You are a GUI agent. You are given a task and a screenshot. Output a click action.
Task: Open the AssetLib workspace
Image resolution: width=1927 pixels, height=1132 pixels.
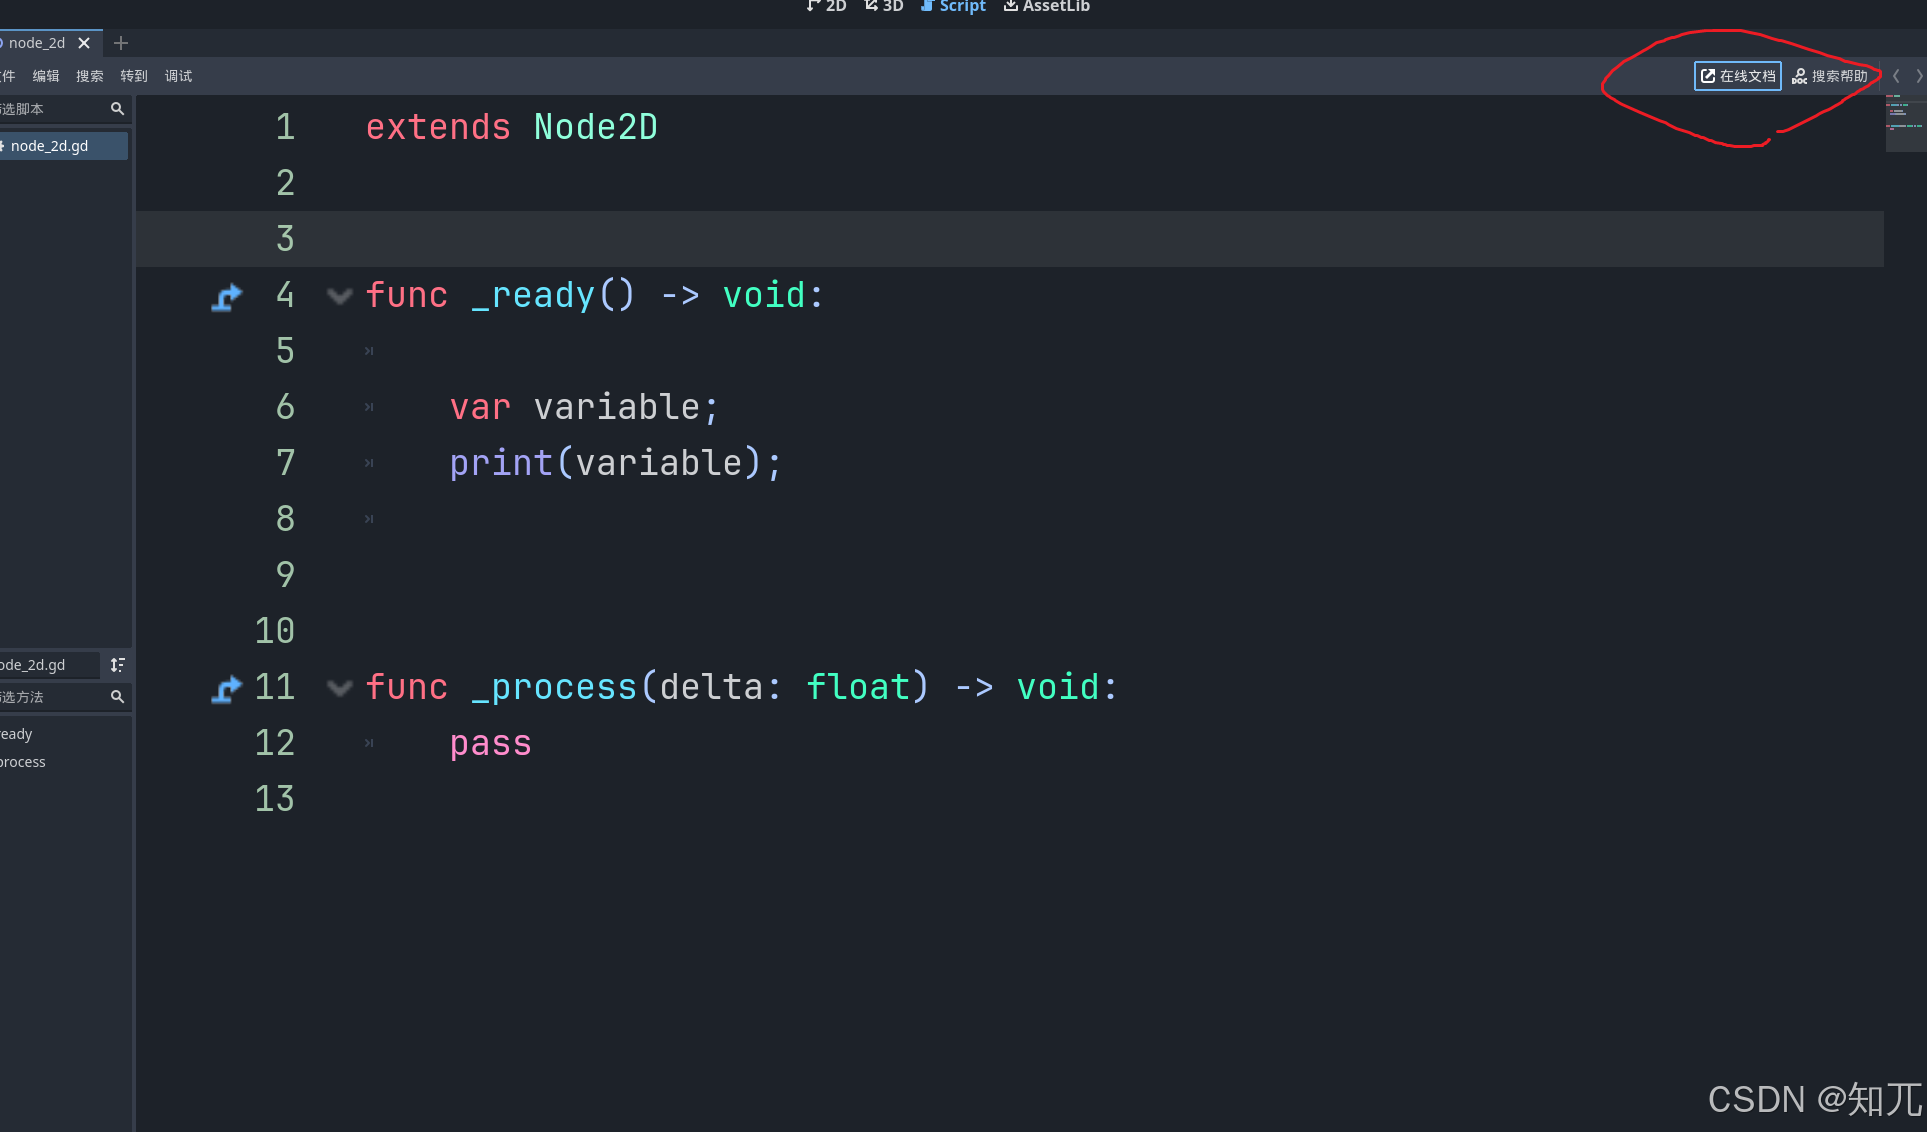[x=1046, y=7]
